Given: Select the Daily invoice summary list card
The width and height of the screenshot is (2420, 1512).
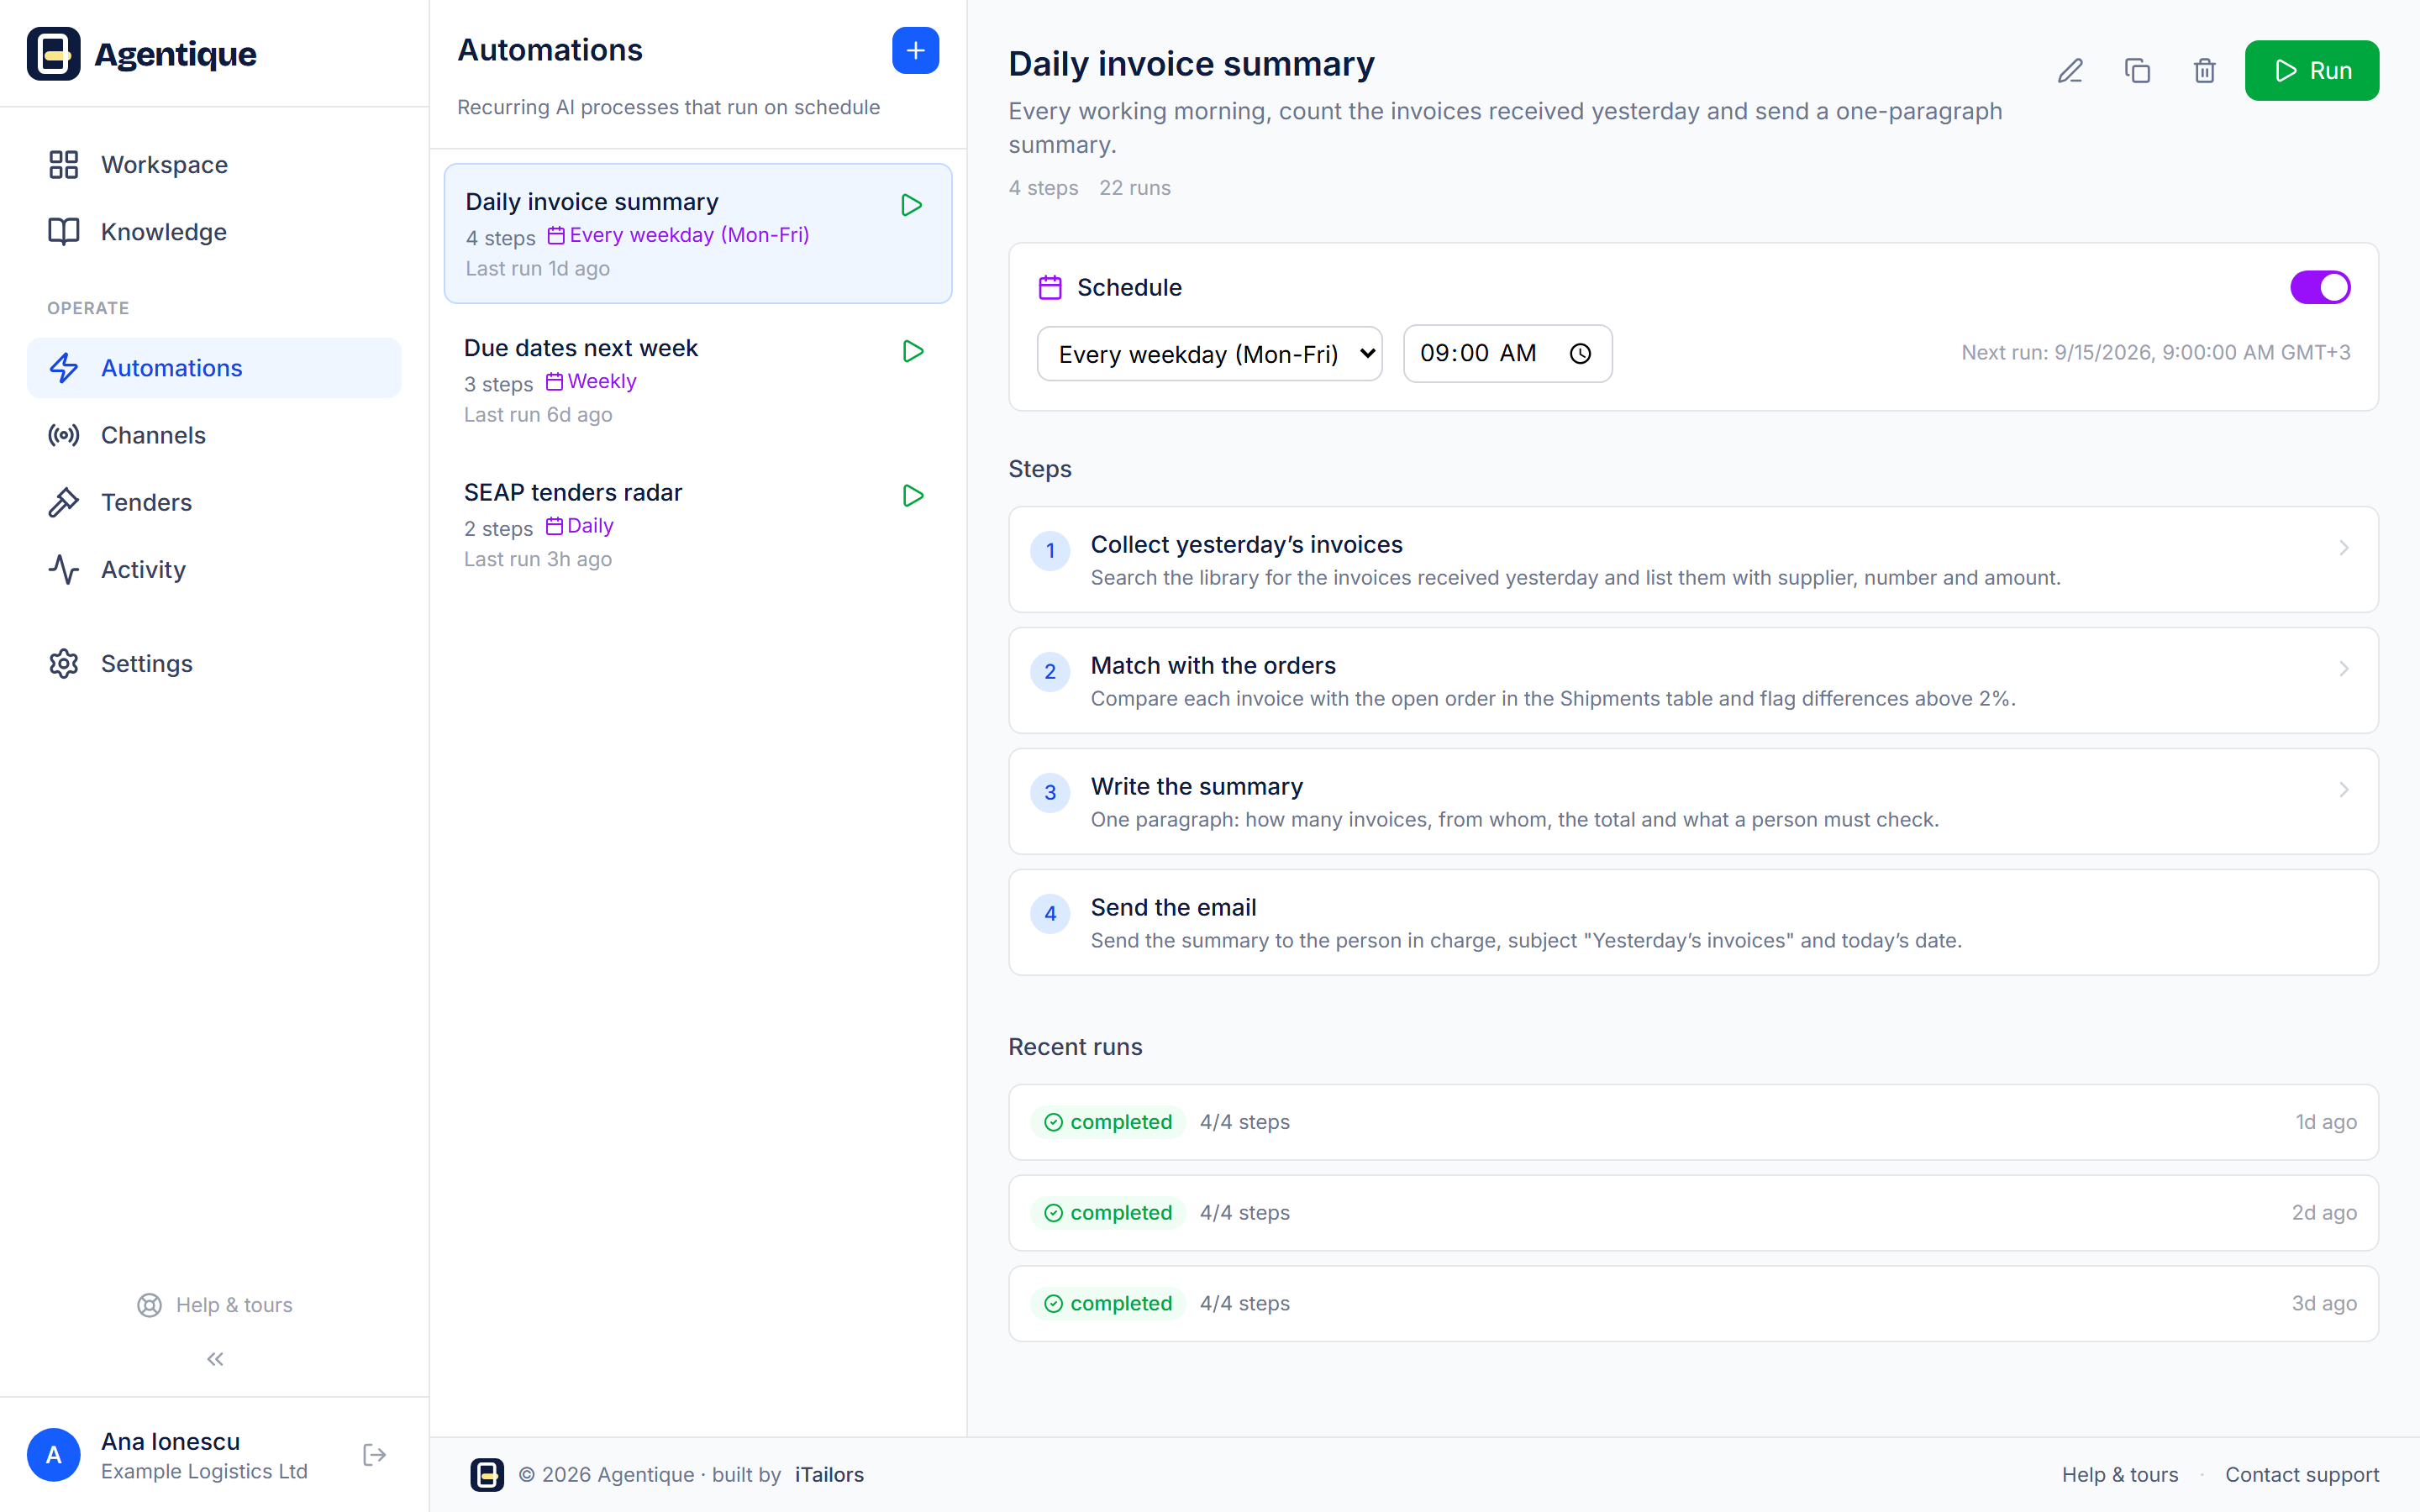Looking at the screenshot, I should pos(697,234).
